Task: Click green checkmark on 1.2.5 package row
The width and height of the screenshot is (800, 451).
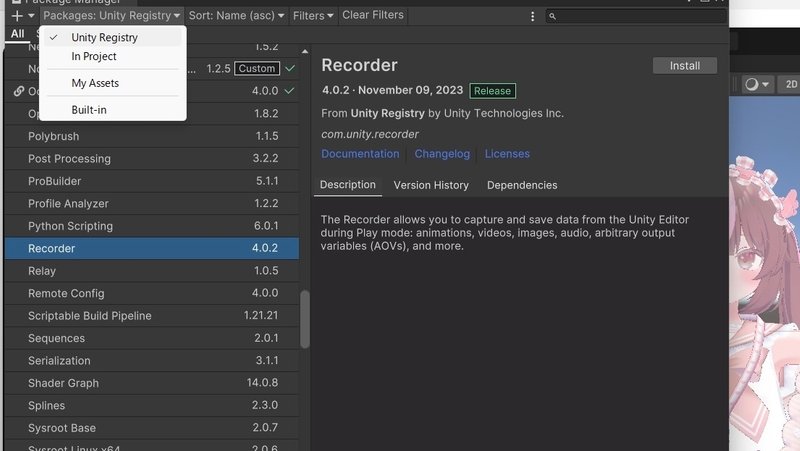Action: (290, 68)
